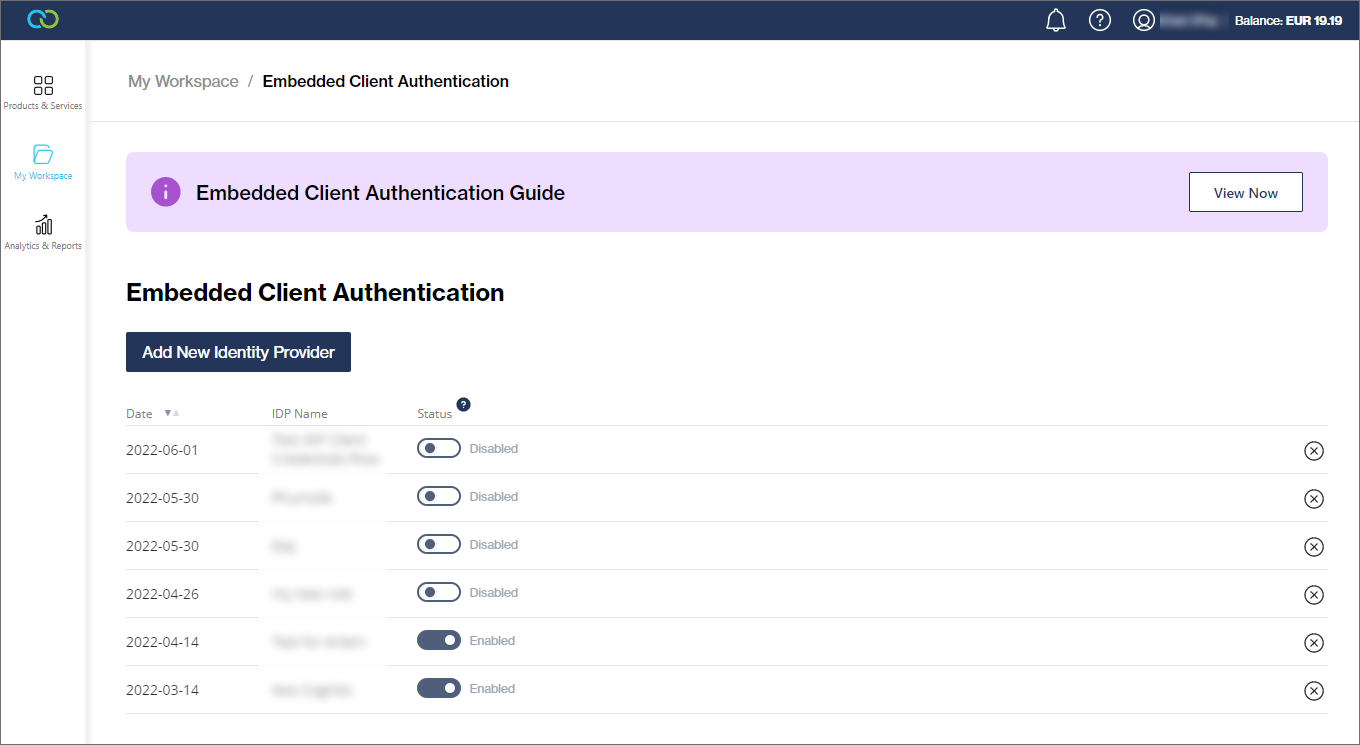This screenshot has height=745, width=1360.
Task: Click Balance EUR 19.19 text
Action: [x=1288, y=20]
